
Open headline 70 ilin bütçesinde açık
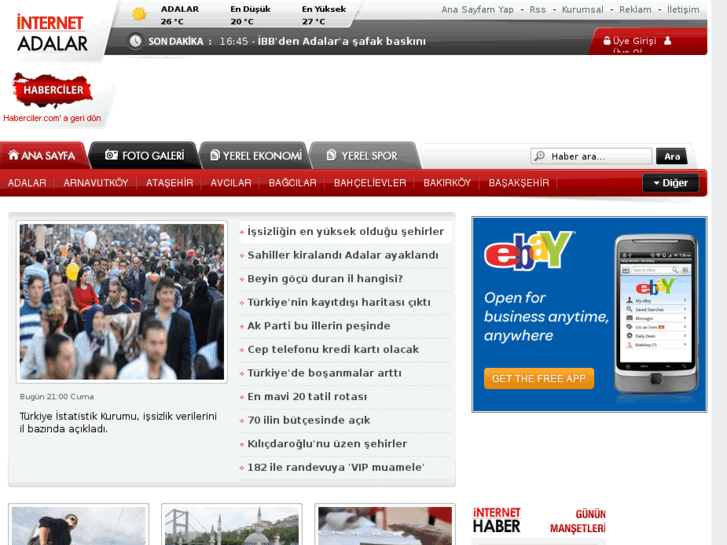tap(309, 420)
